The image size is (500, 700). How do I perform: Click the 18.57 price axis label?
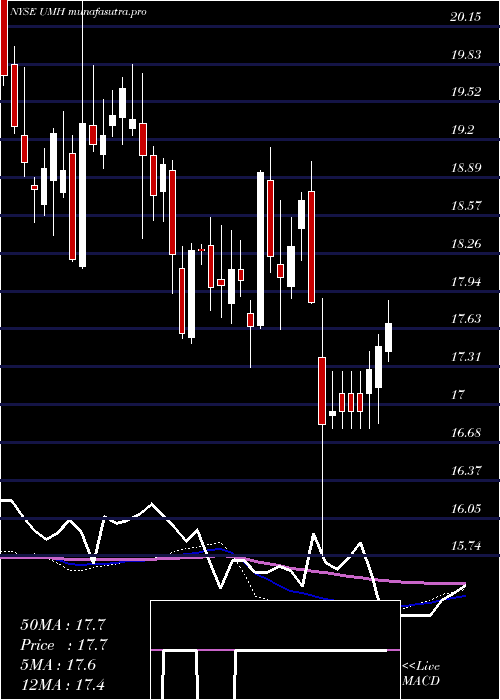466,206
